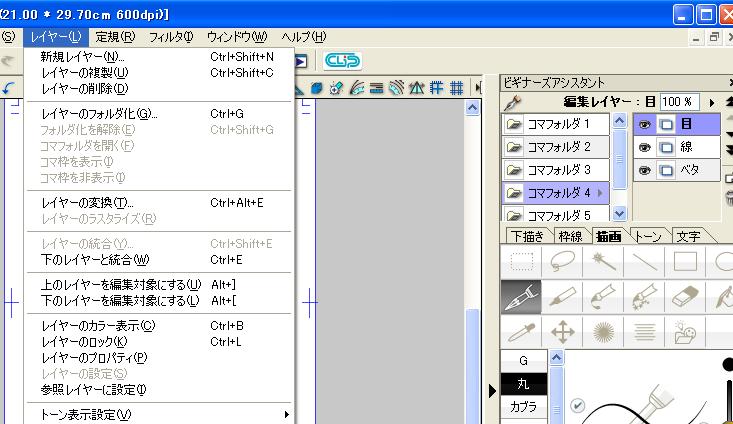Hide the 目 layer using its eye icon

pos(645,125)
